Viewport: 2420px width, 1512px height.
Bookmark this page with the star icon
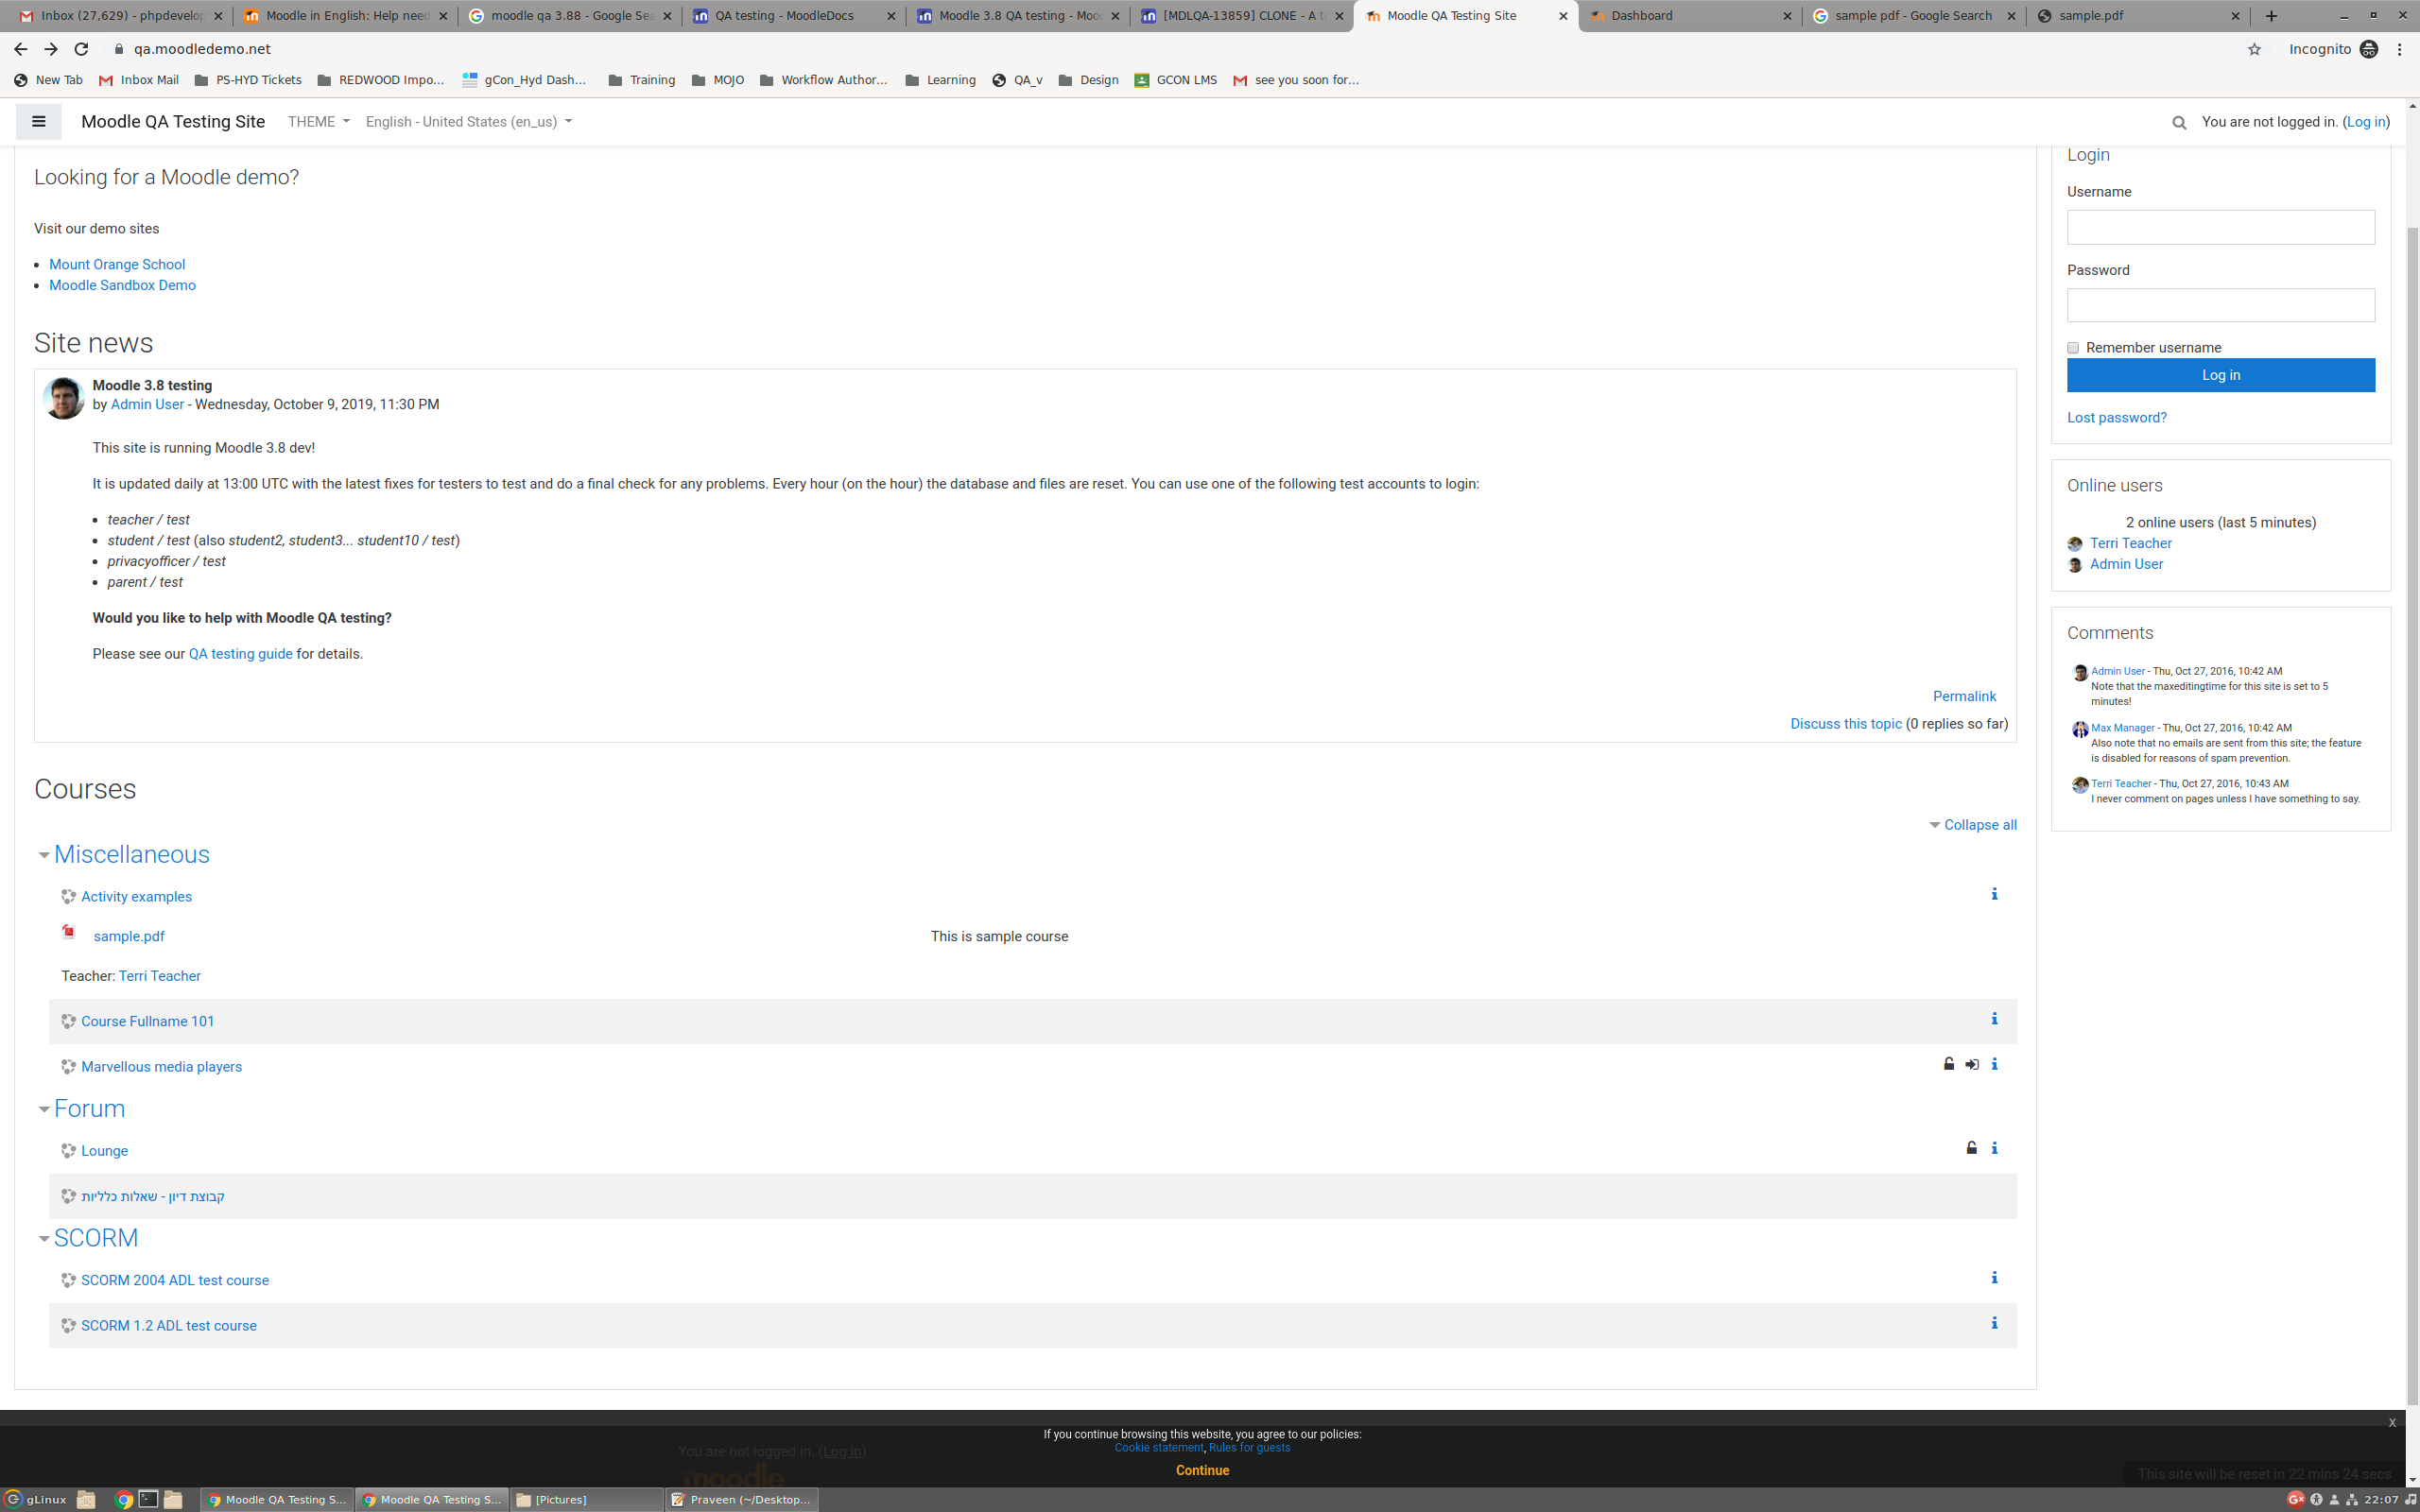(x=2254, y=49)
